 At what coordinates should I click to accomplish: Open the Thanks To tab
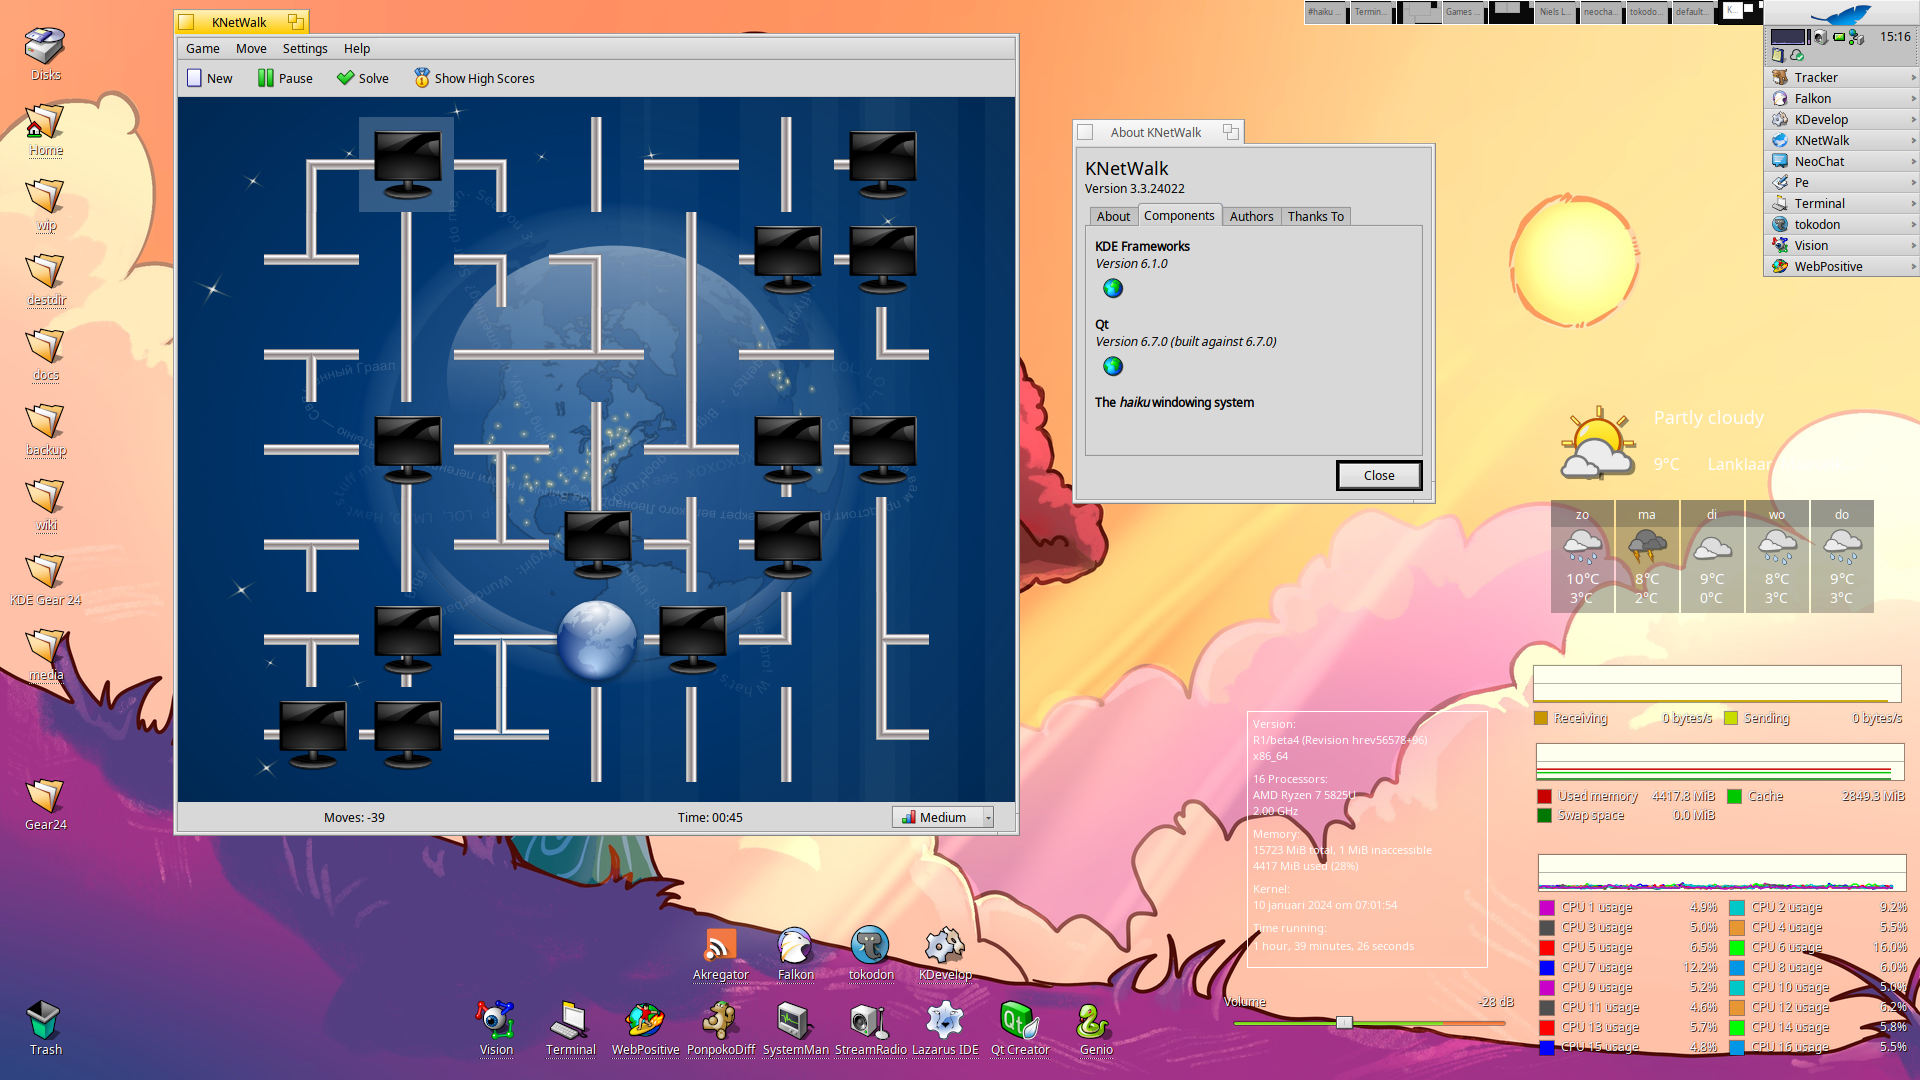[1315, 217]
